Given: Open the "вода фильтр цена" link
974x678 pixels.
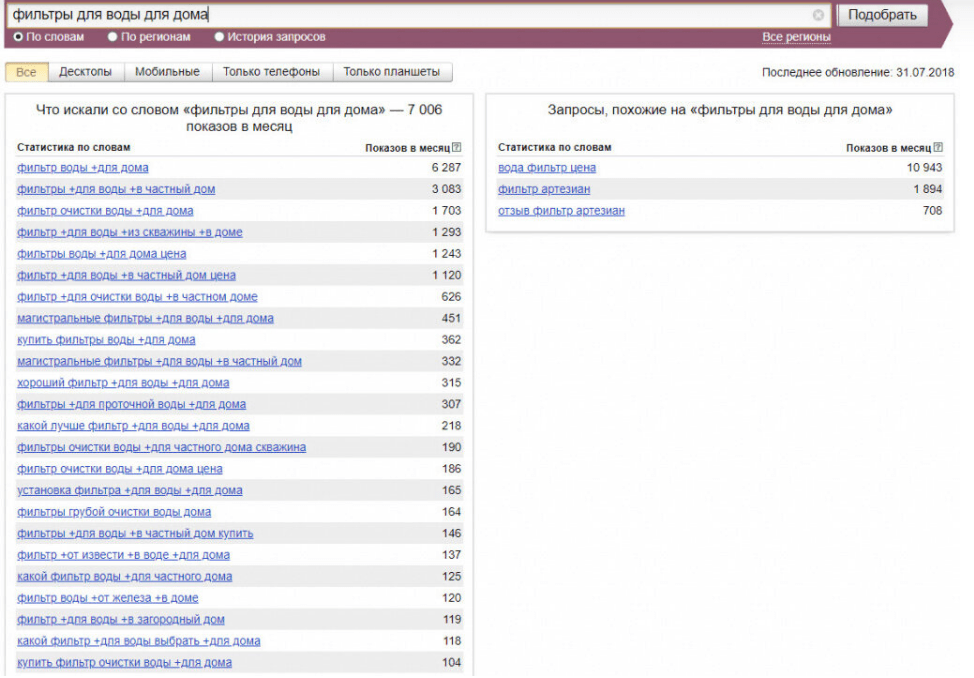Looking at the screenshot, I should click(547, 168).
